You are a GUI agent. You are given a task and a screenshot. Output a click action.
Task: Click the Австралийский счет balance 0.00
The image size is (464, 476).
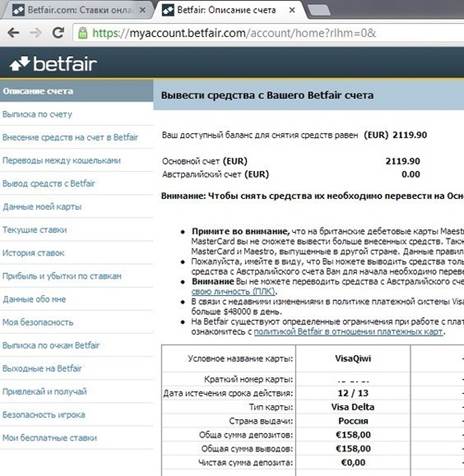pos(411,174)
